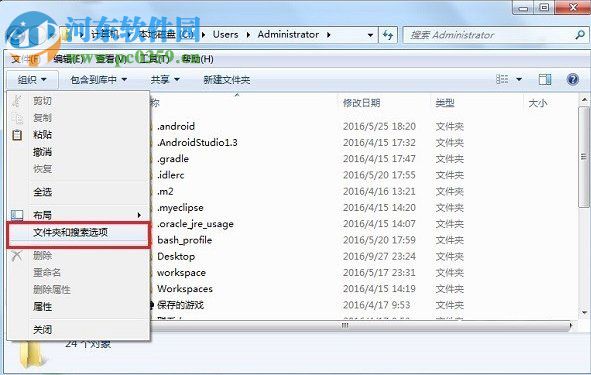Image resolution: width=591 pixels, height=375 pixels.
Task: Open the 布局 submenu
Action: [x=42, y=215]
